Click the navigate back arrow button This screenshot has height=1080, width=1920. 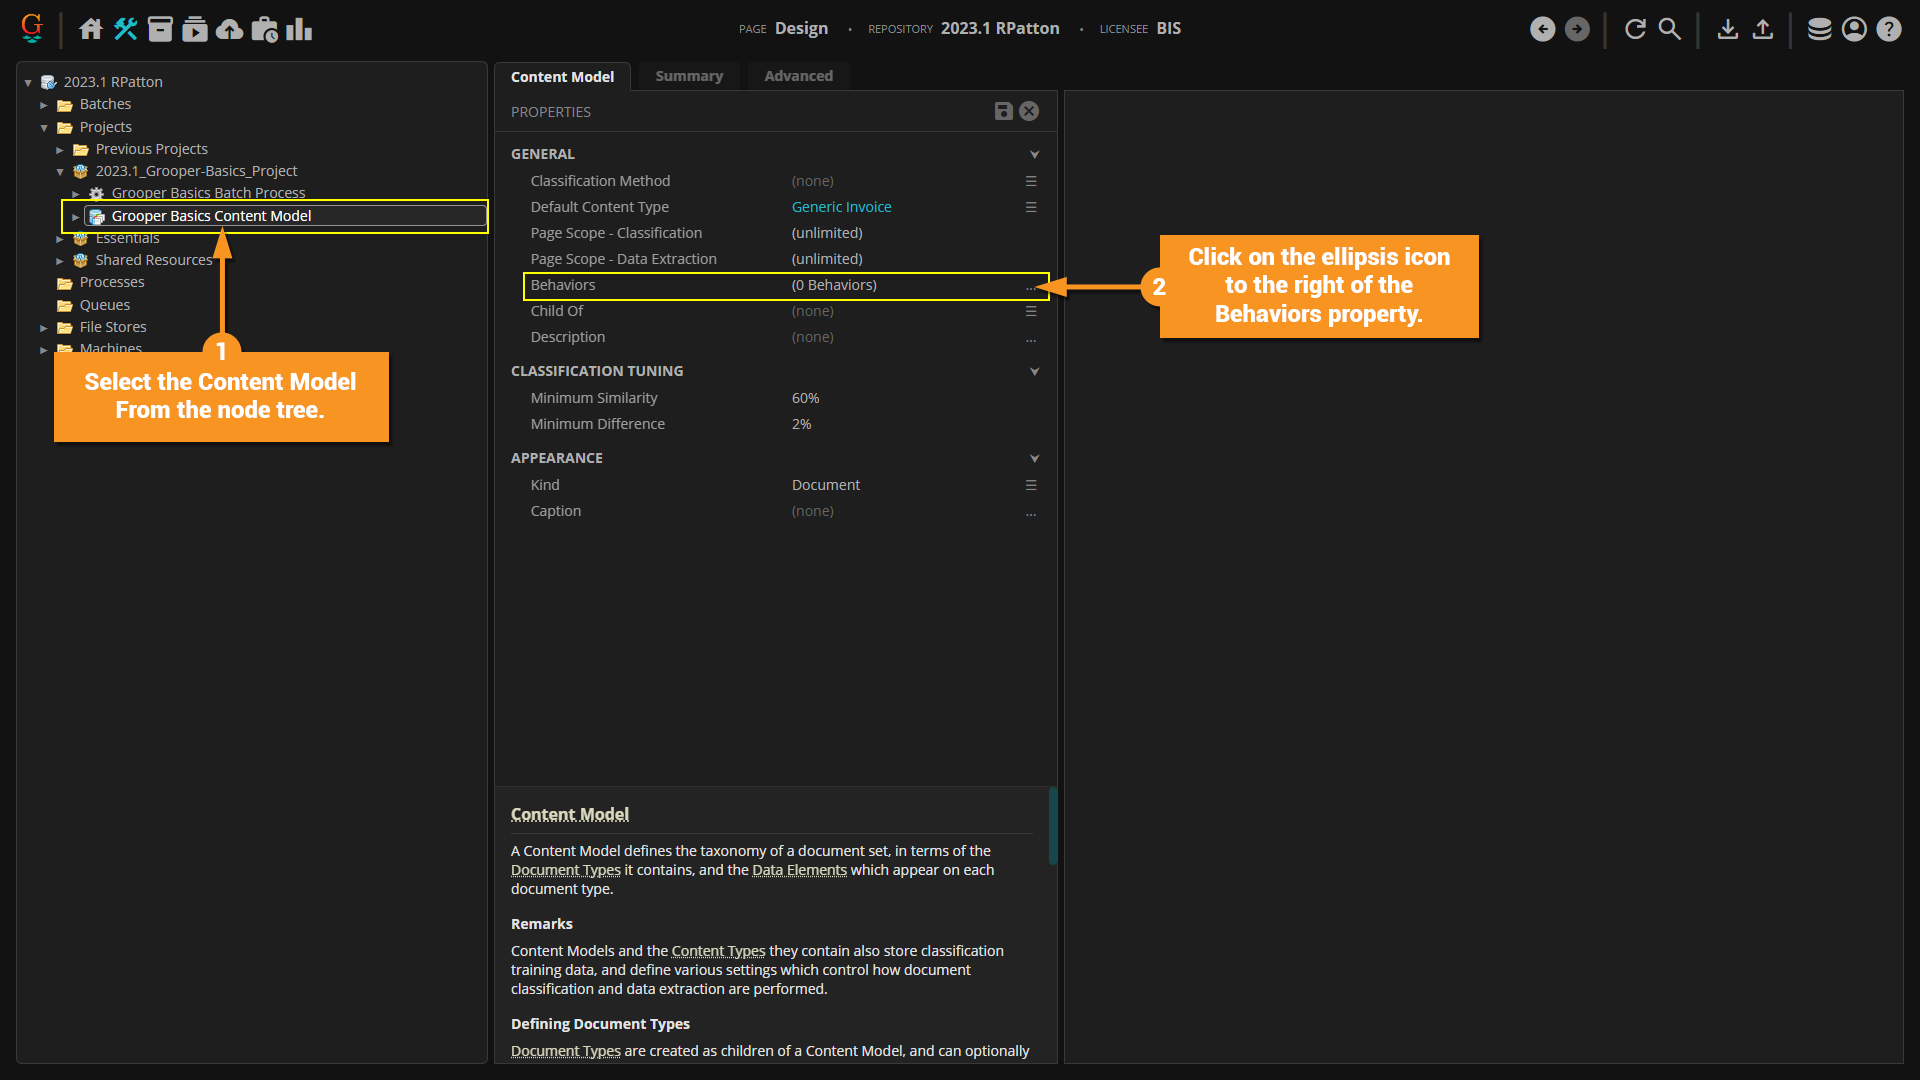point(1542,29)
